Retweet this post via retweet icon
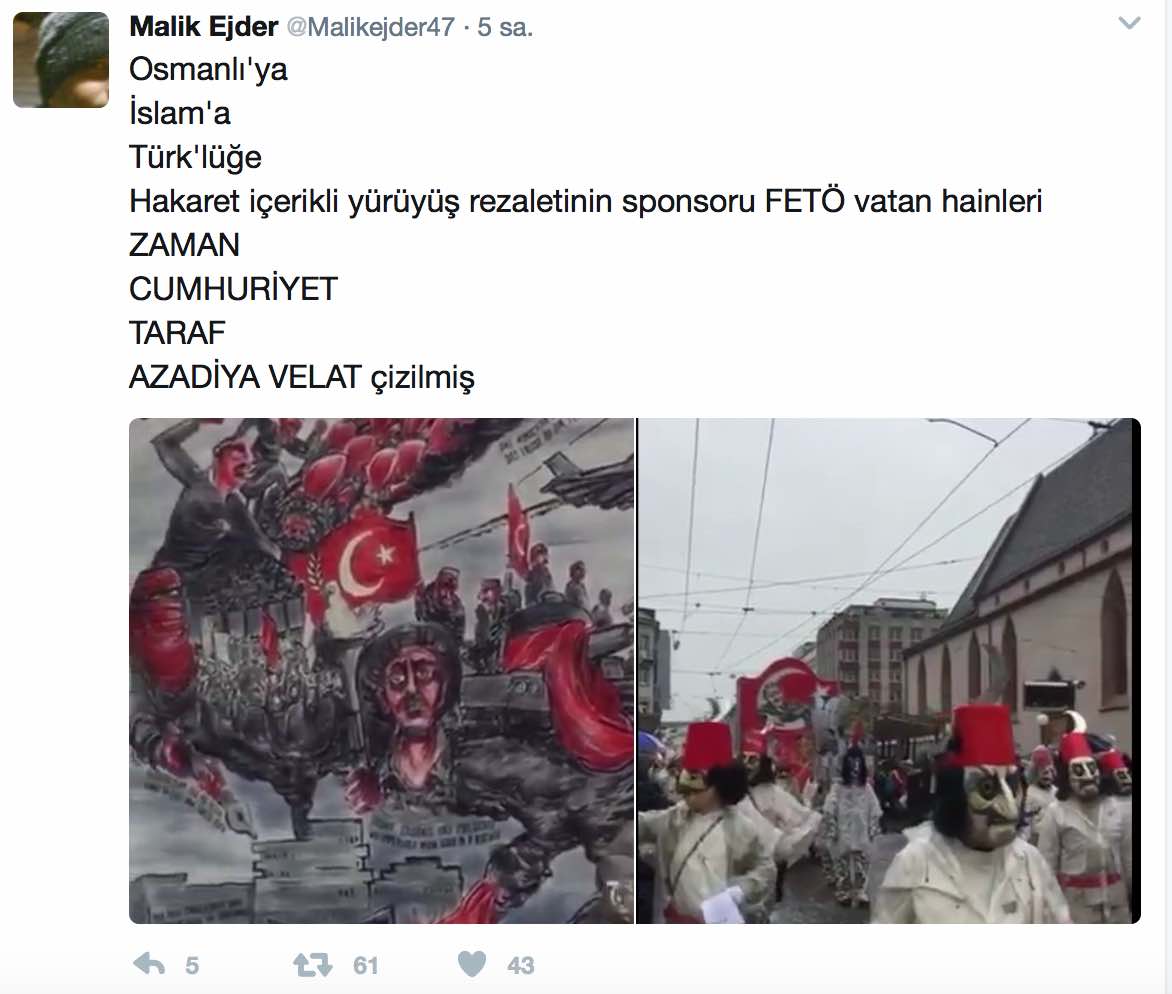Screen dimensions: 1172x994 pos(312,965)
